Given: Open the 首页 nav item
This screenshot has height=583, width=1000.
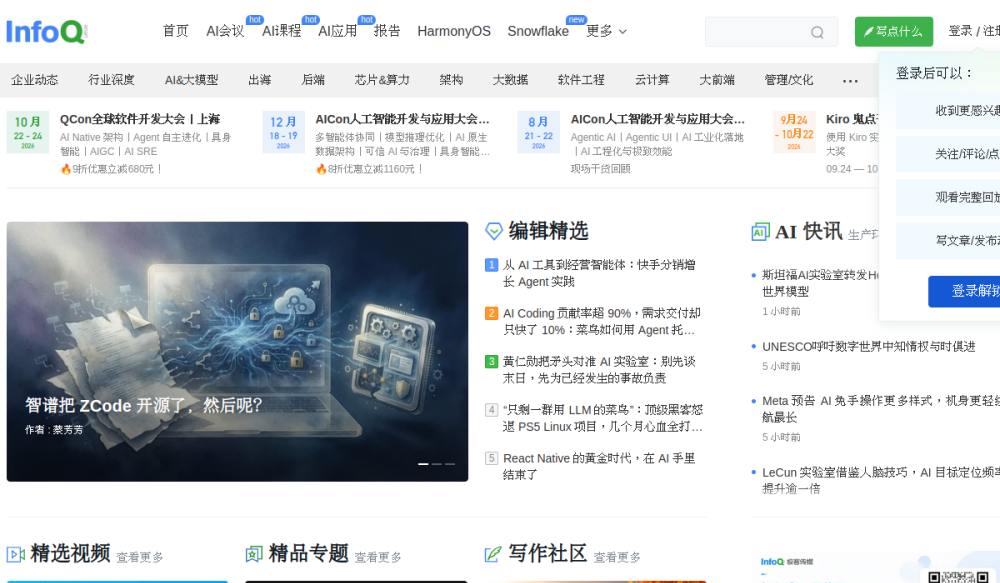Looking at the screenshot, I should pos(175,31).
